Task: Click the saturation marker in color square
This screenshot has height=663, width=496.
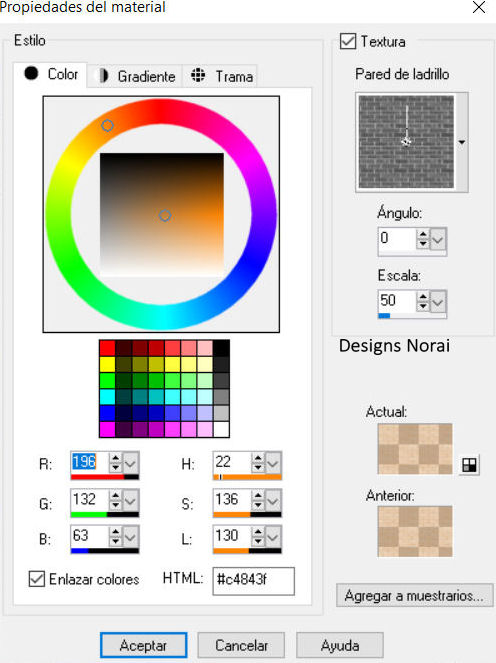Action: [165, 216]
